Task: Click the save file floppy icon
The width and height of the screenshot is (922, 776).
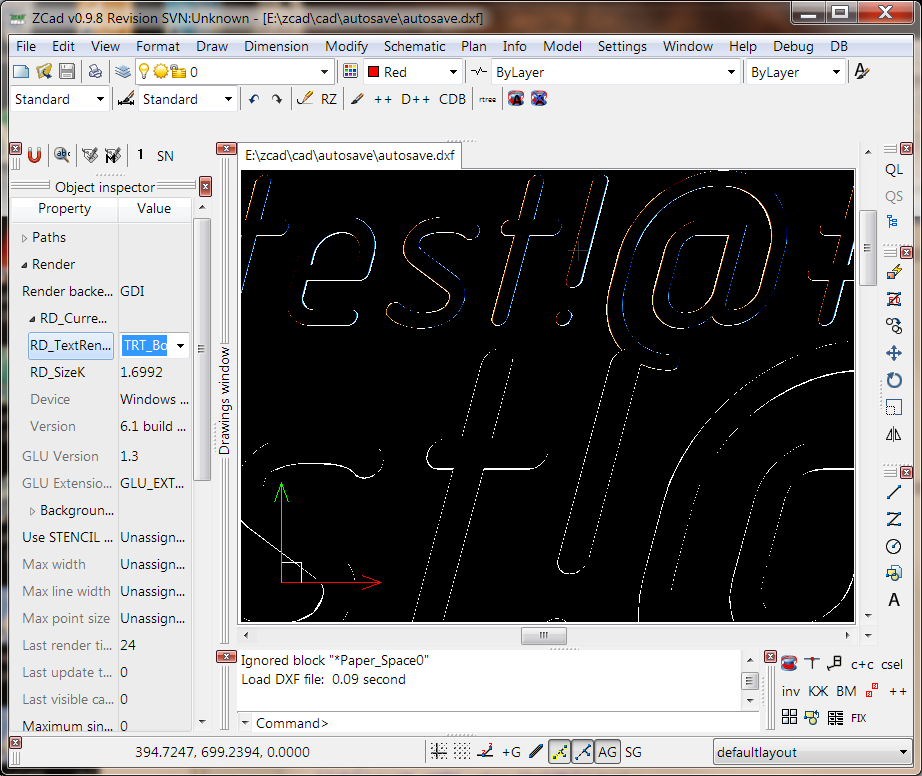Action: coord(67,72)
